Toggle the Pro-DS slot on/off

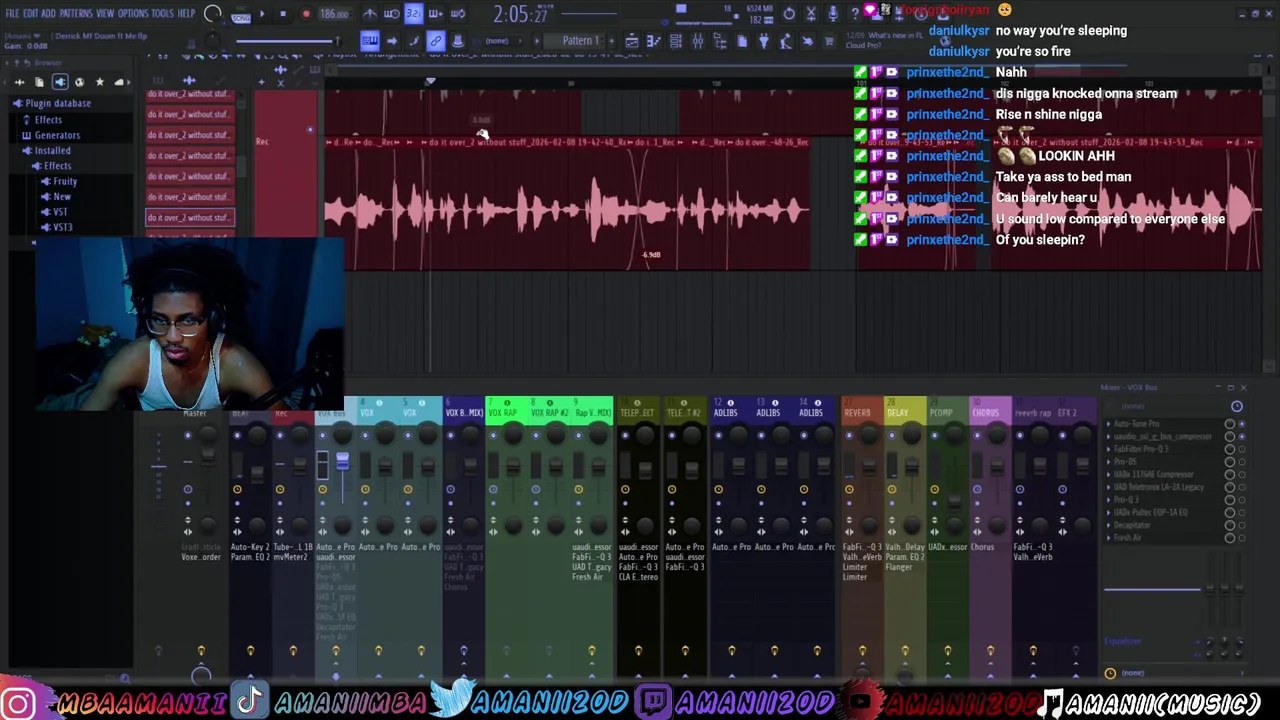[x=1242, y=462]
